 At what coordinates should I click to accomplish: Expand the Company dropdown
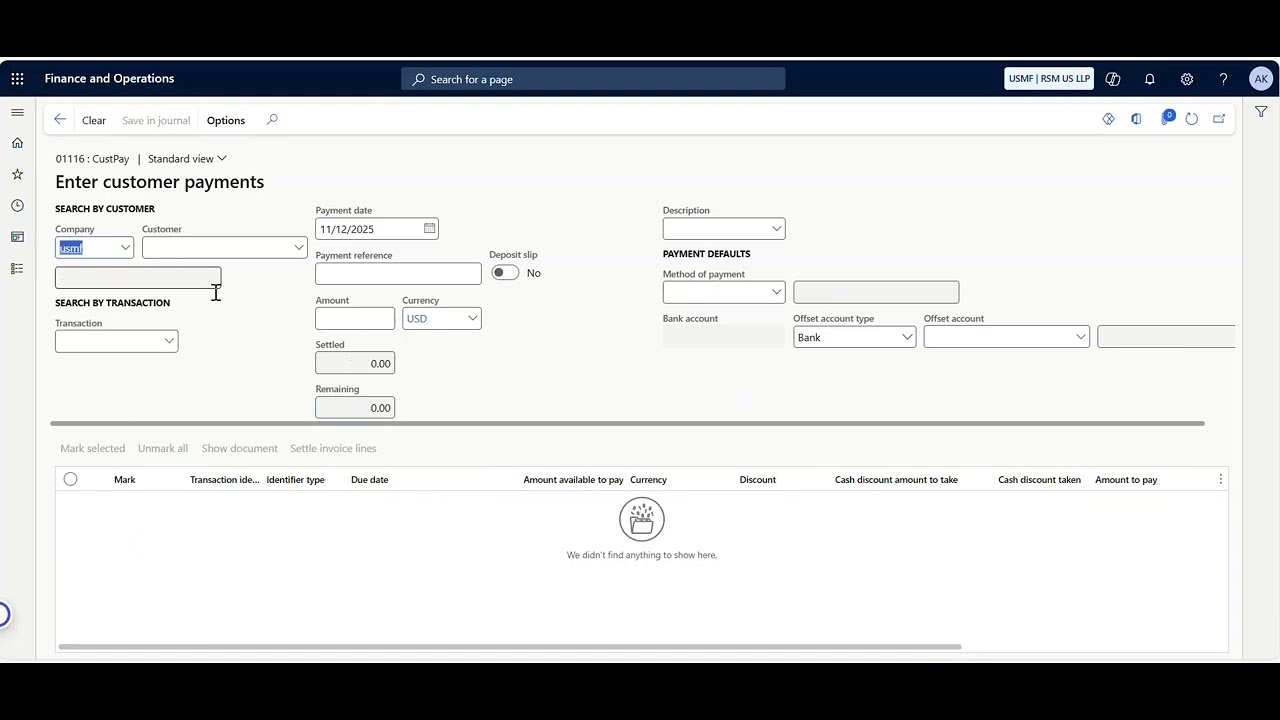pos(125,248)
